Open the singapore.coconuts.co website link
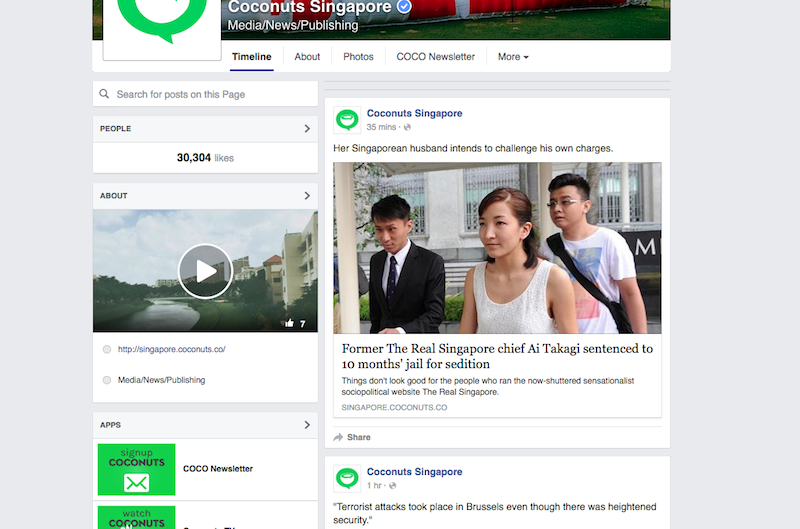Screen dimensions: 800x529 pyautogui.click(x=171, y=349)
